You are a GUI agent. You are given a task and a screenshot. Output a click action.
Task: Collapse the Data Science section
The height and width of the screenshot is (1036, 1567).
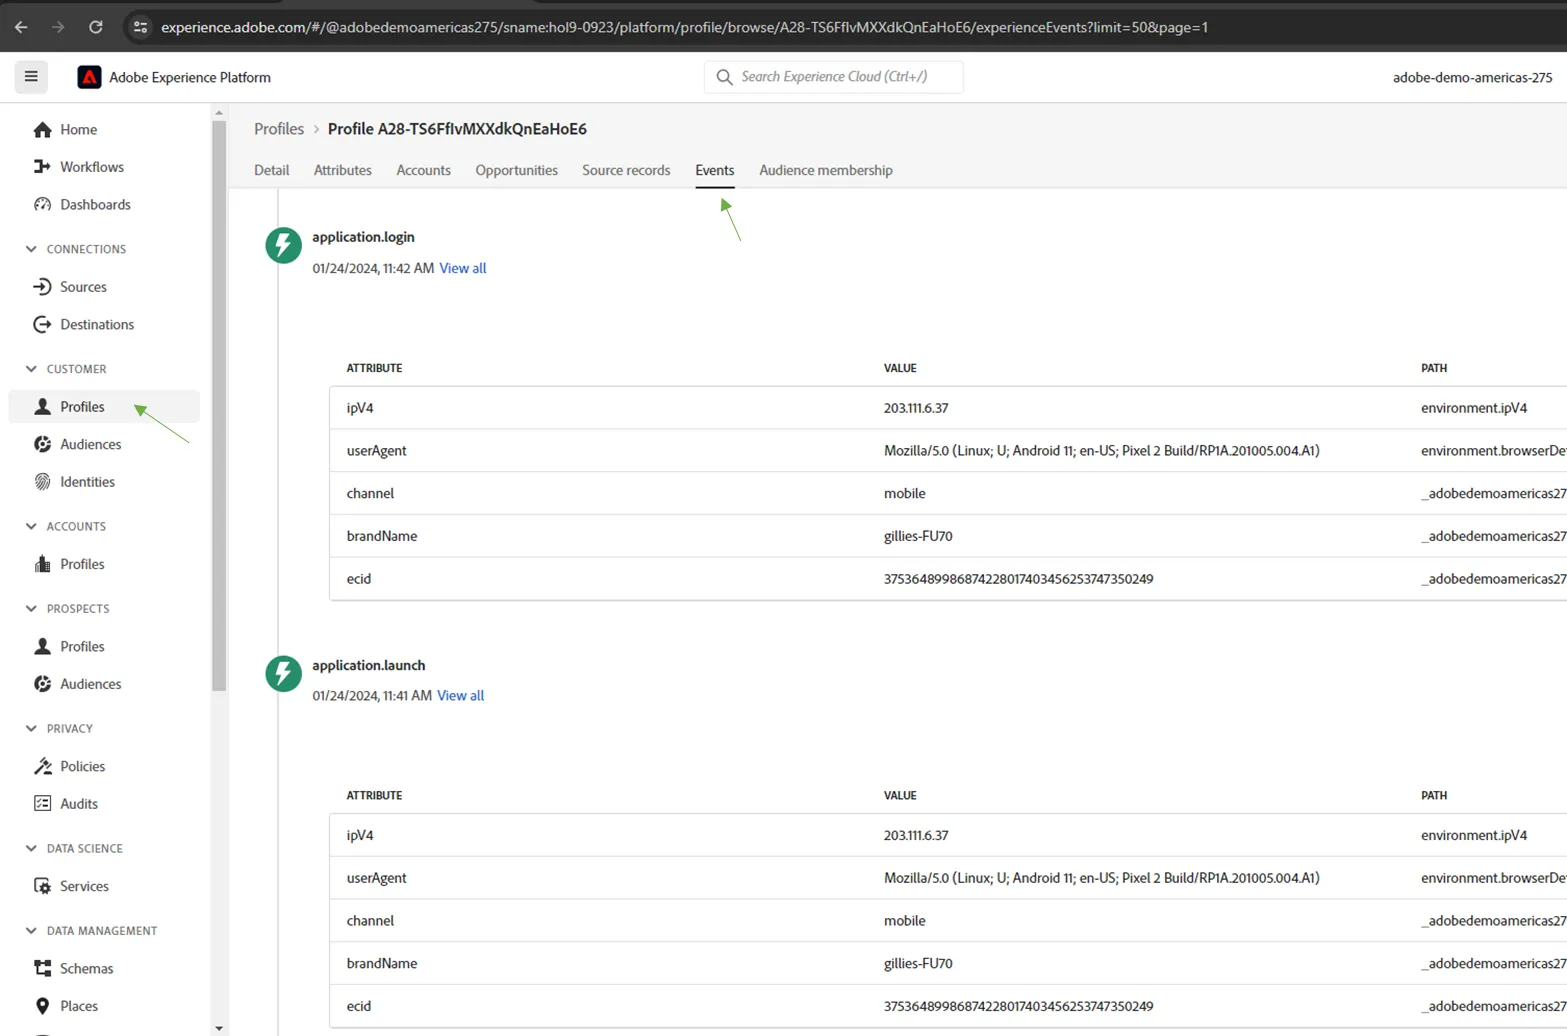(x=31, y=849)
